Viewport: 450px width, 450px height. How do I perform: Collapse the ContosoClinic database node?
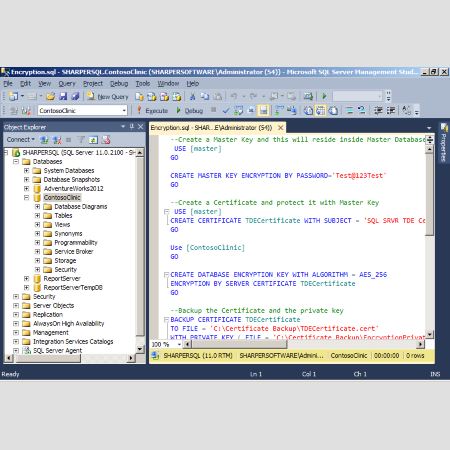[x=27, y=198]
